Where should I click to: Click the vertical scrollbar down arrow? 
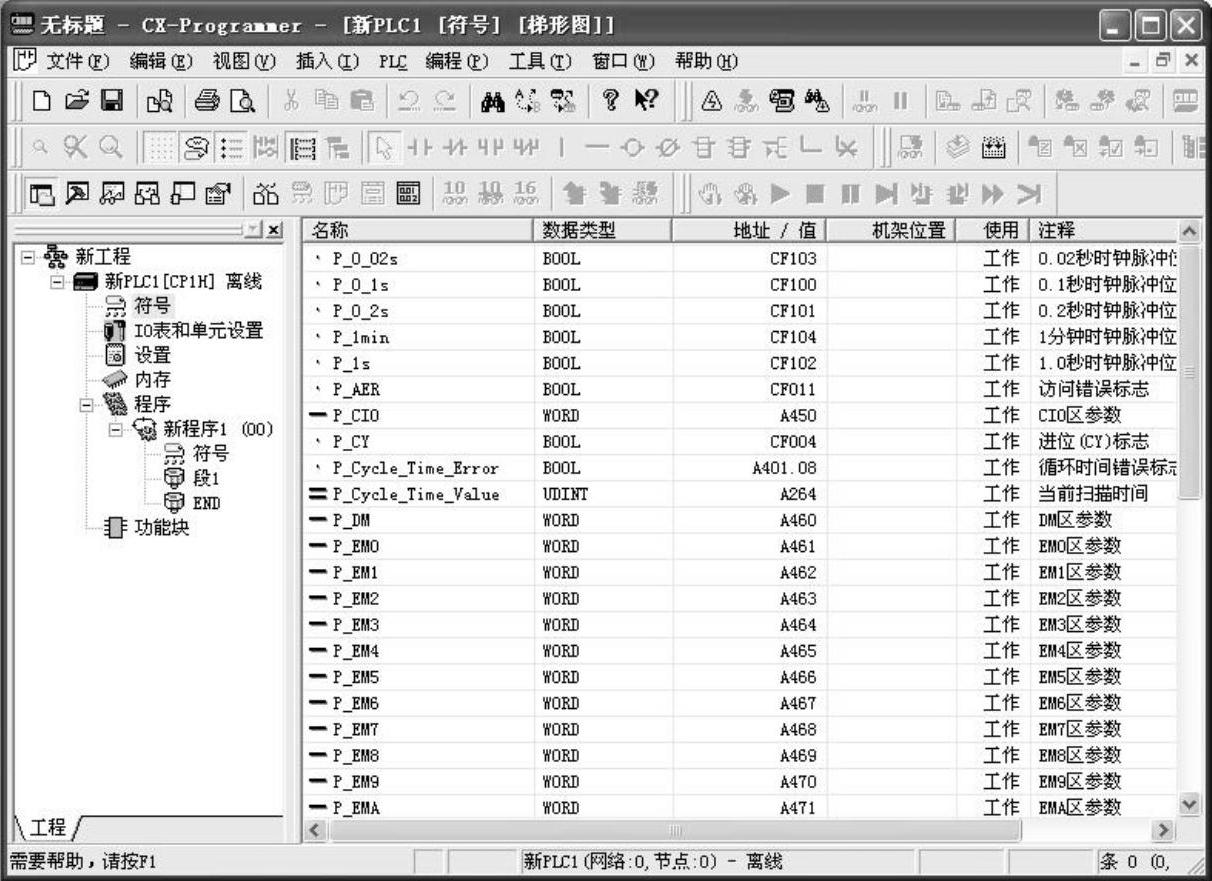1189,805
